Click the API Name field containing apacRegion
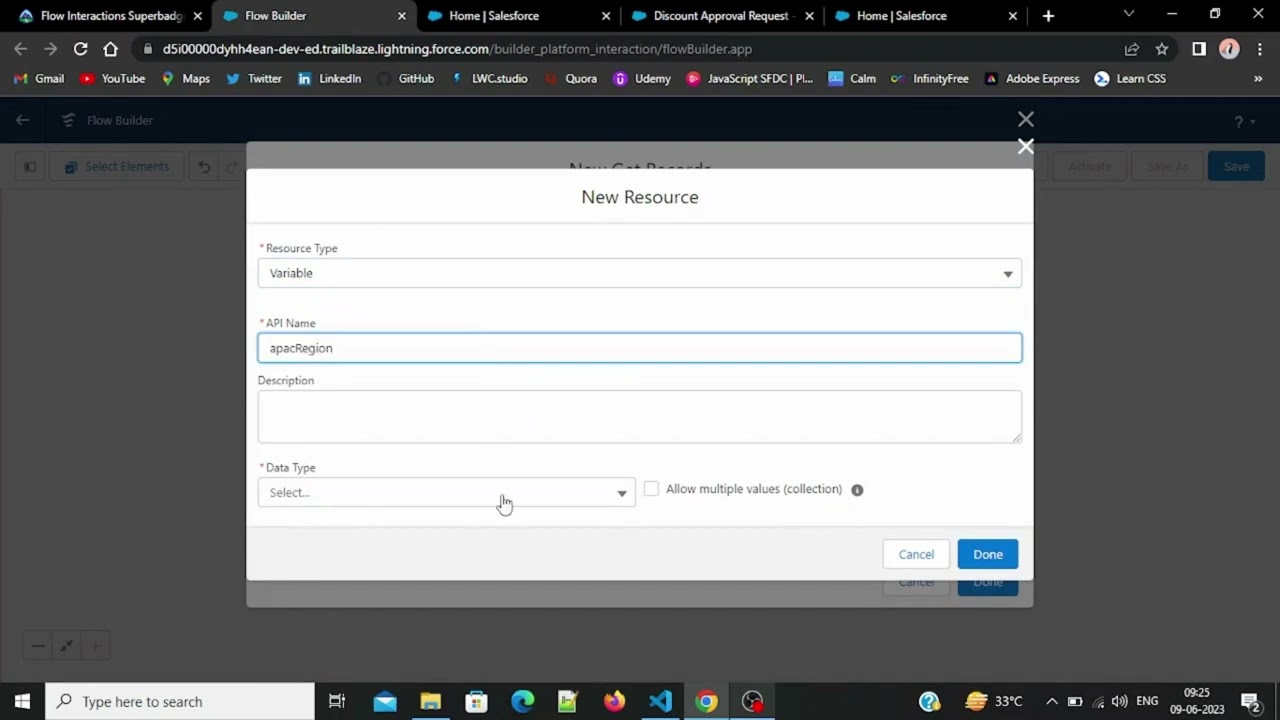The width and height of the screenshot is (1280, 720). click(639, 348)
